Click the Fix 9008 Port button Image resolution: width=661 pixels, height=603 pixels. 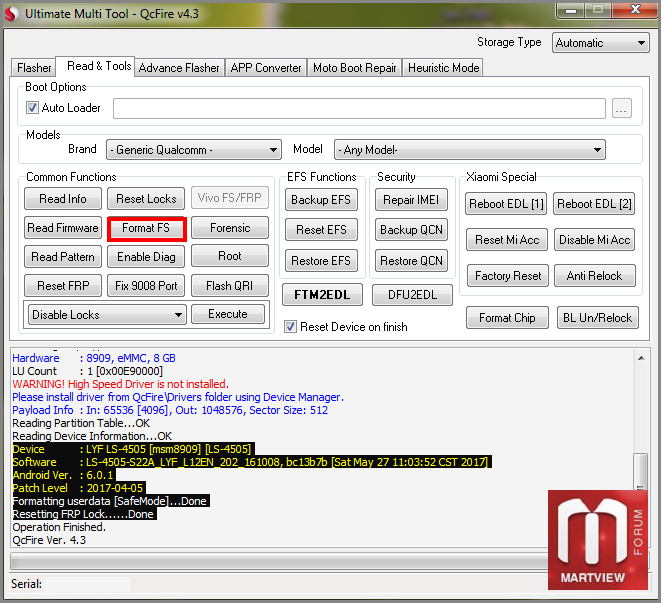point(146,285)
